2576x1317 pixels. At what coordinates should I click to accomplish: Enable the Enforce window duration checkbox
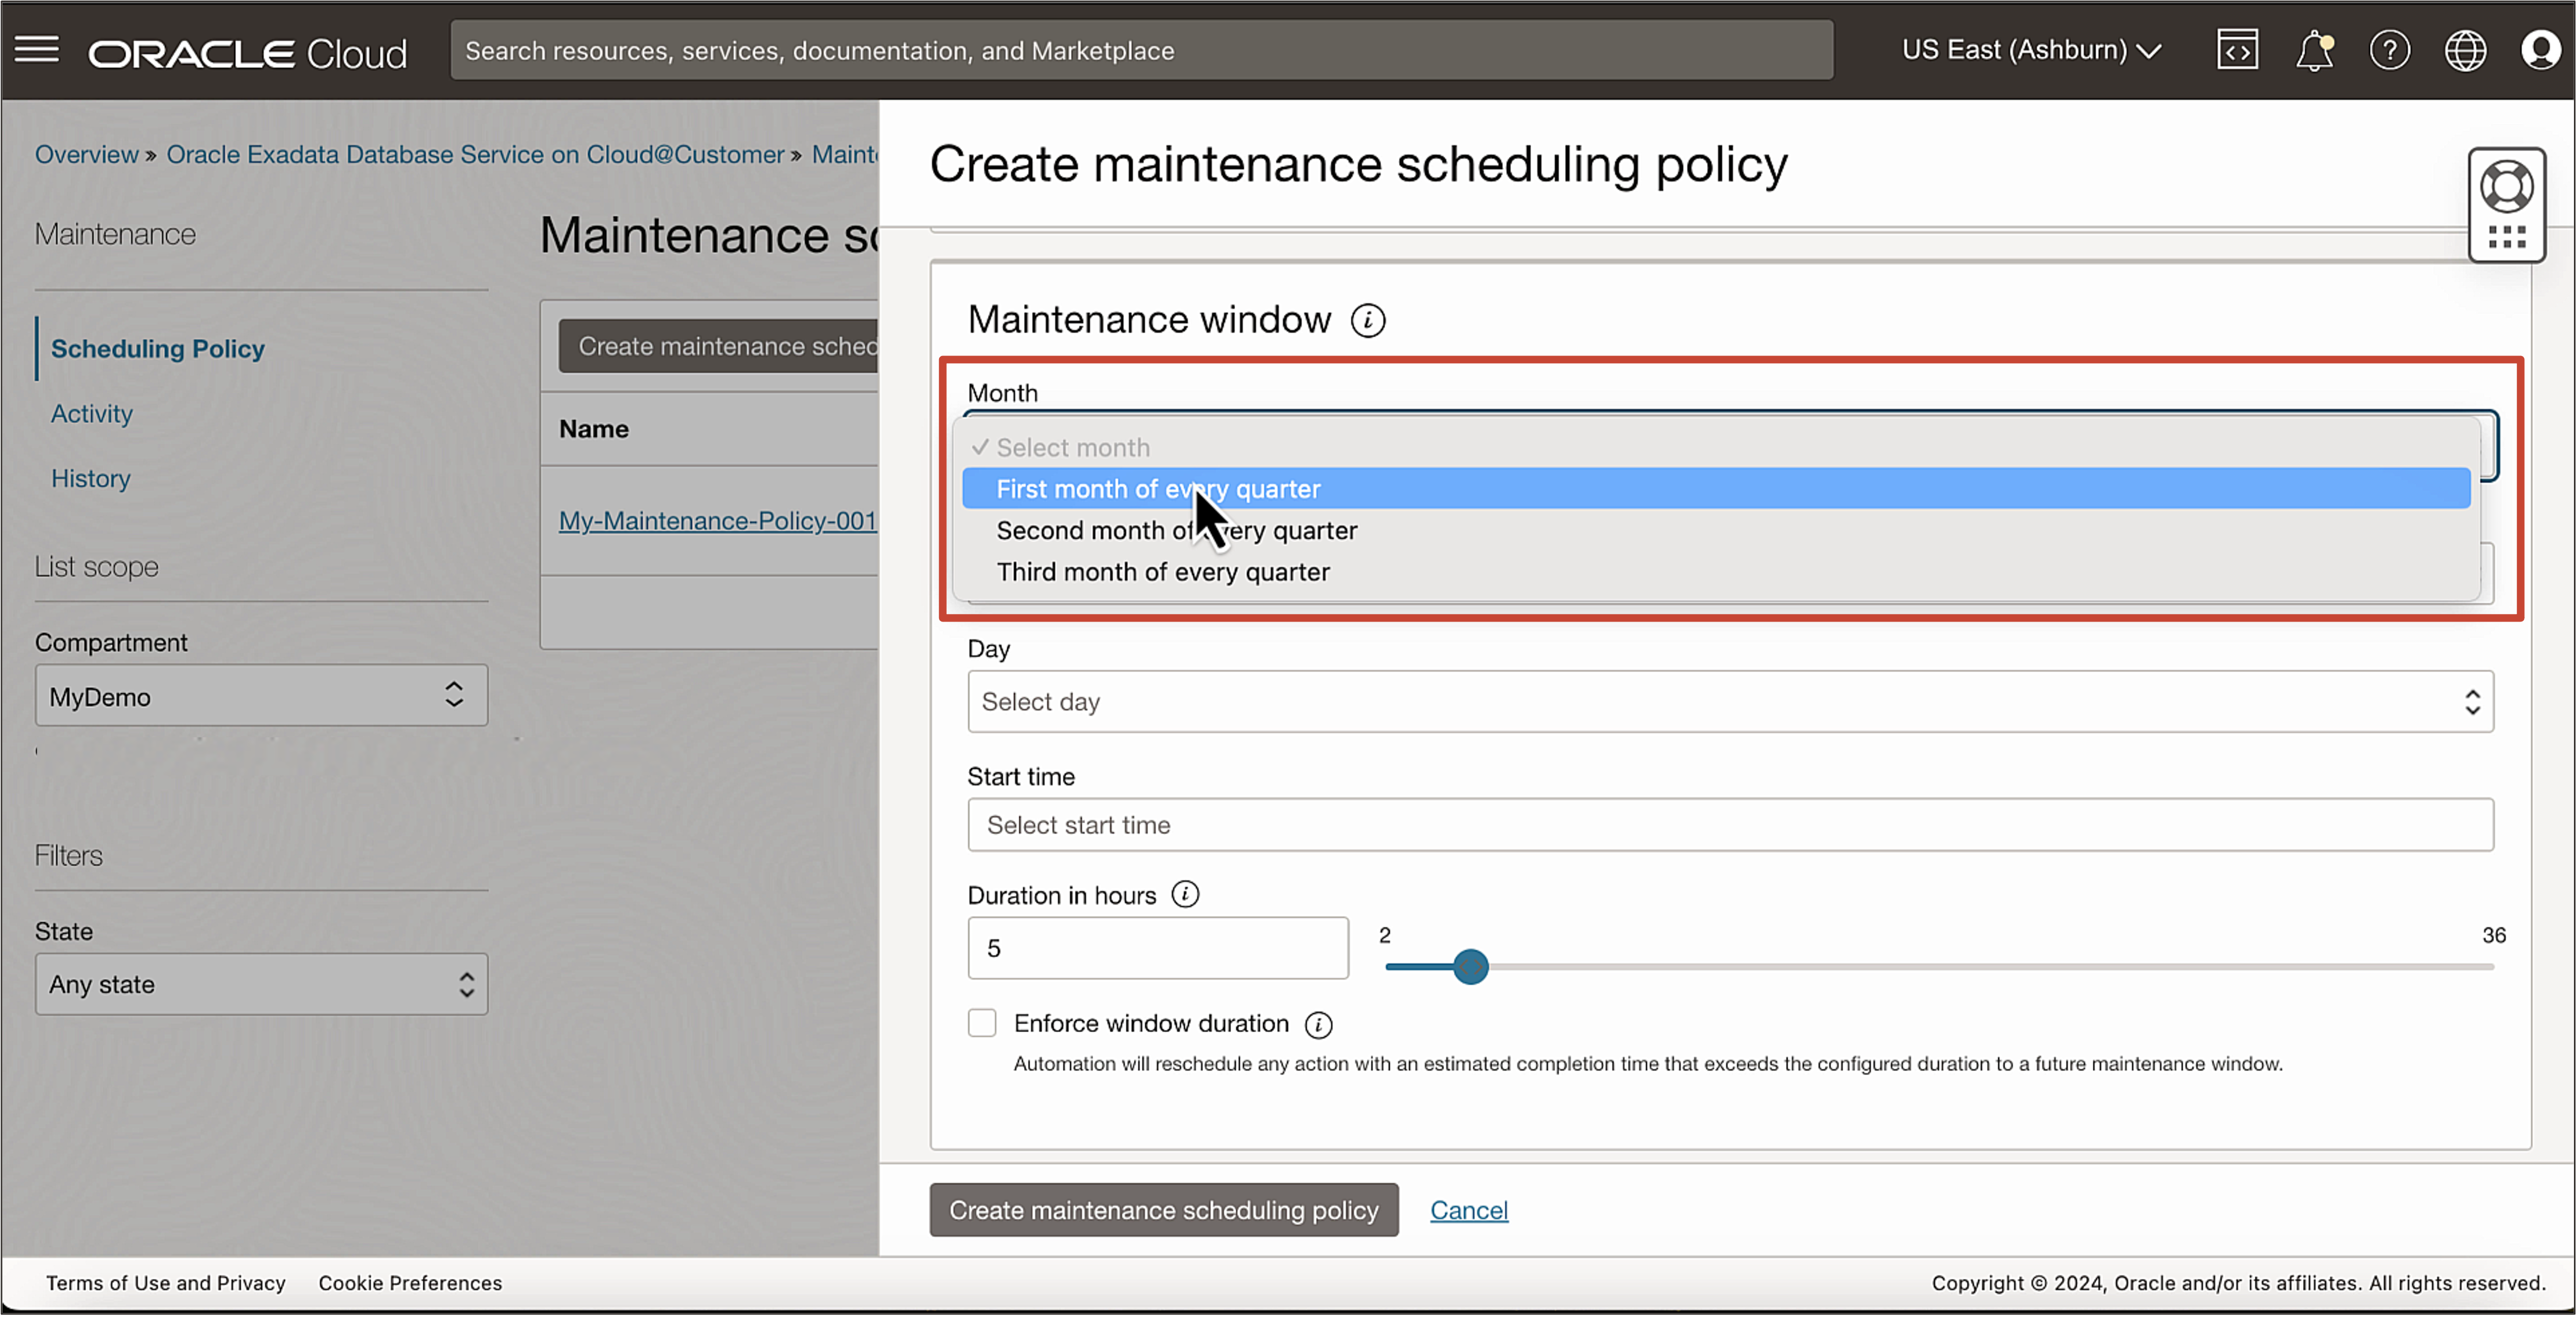pos(981,1023)
